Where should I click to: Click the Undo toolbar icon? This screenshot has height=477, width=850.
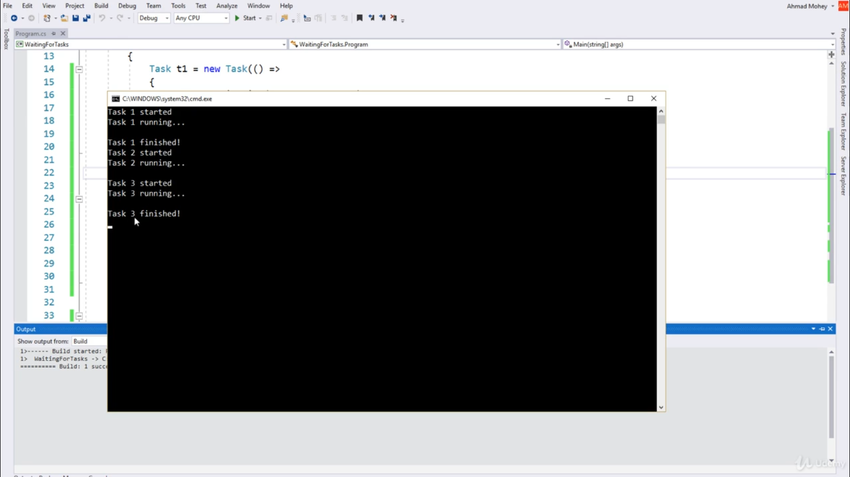[102, 18]
